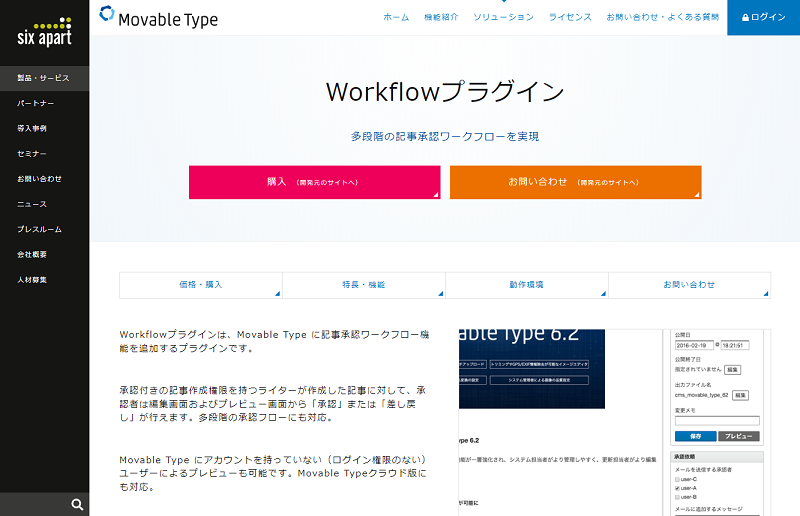
Task: Jump to the 動作環境 section tab
Action: tap(527, 285)
